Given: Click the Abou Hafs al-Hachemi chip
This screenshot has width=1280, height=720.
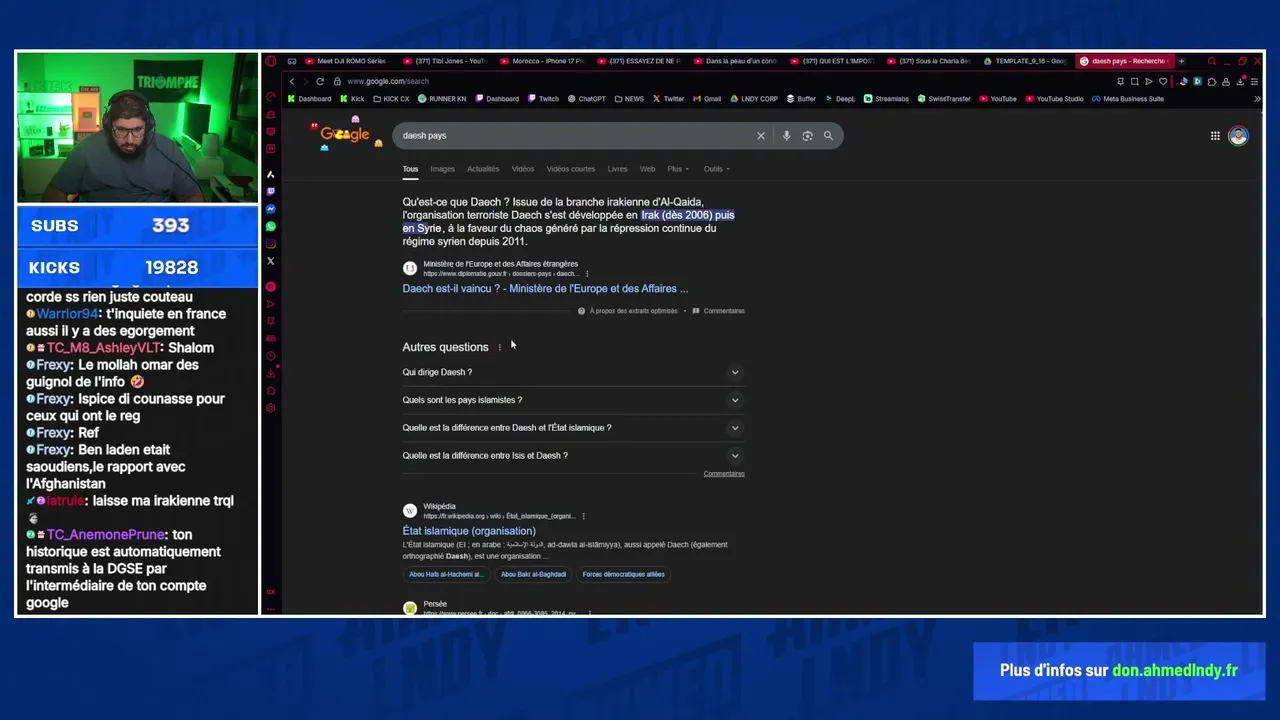Looking at the screenshot, I should coord(446,574).
